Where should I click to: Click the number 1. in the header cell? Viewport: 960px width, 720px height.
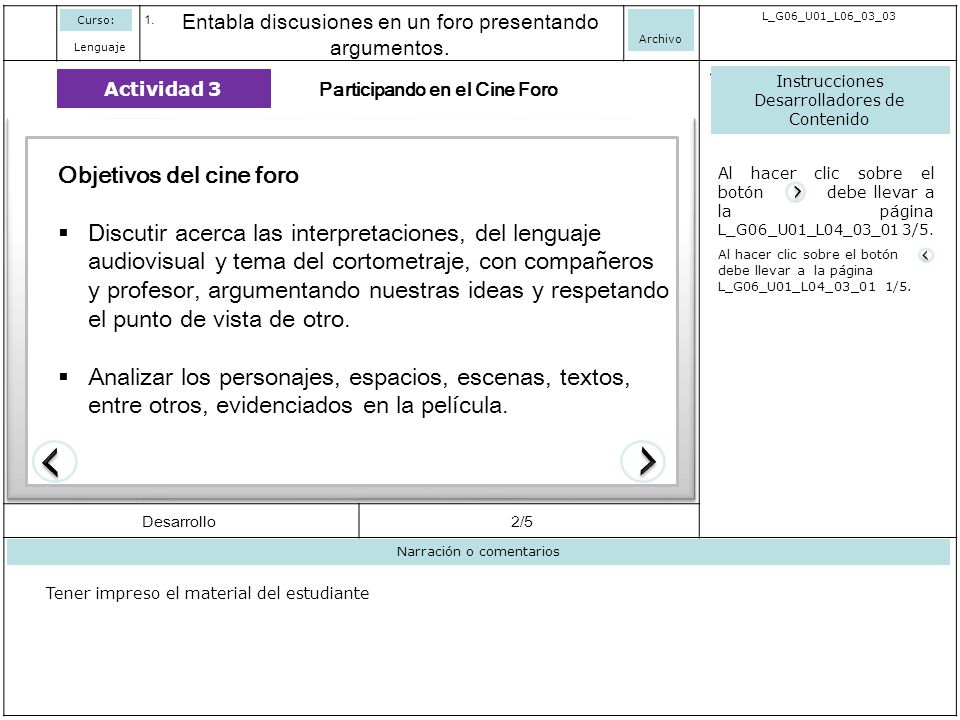(x=149, y=20)
